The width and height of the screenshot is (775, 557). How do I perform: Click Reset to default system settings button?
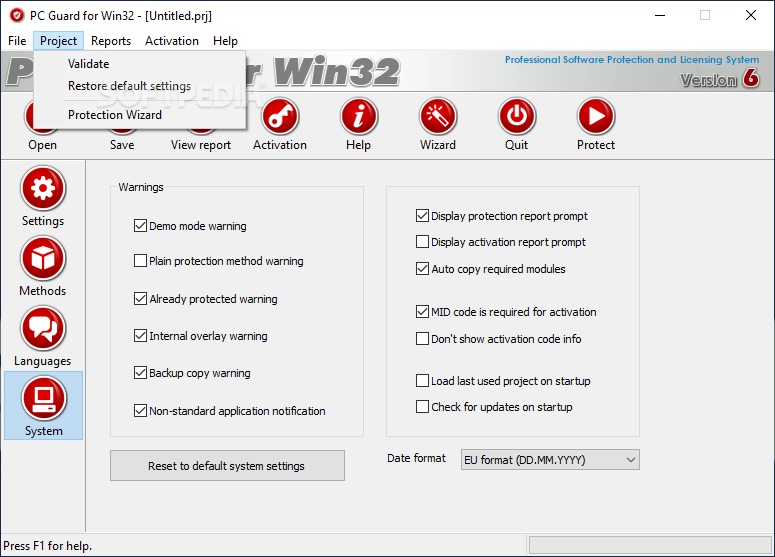227,466
